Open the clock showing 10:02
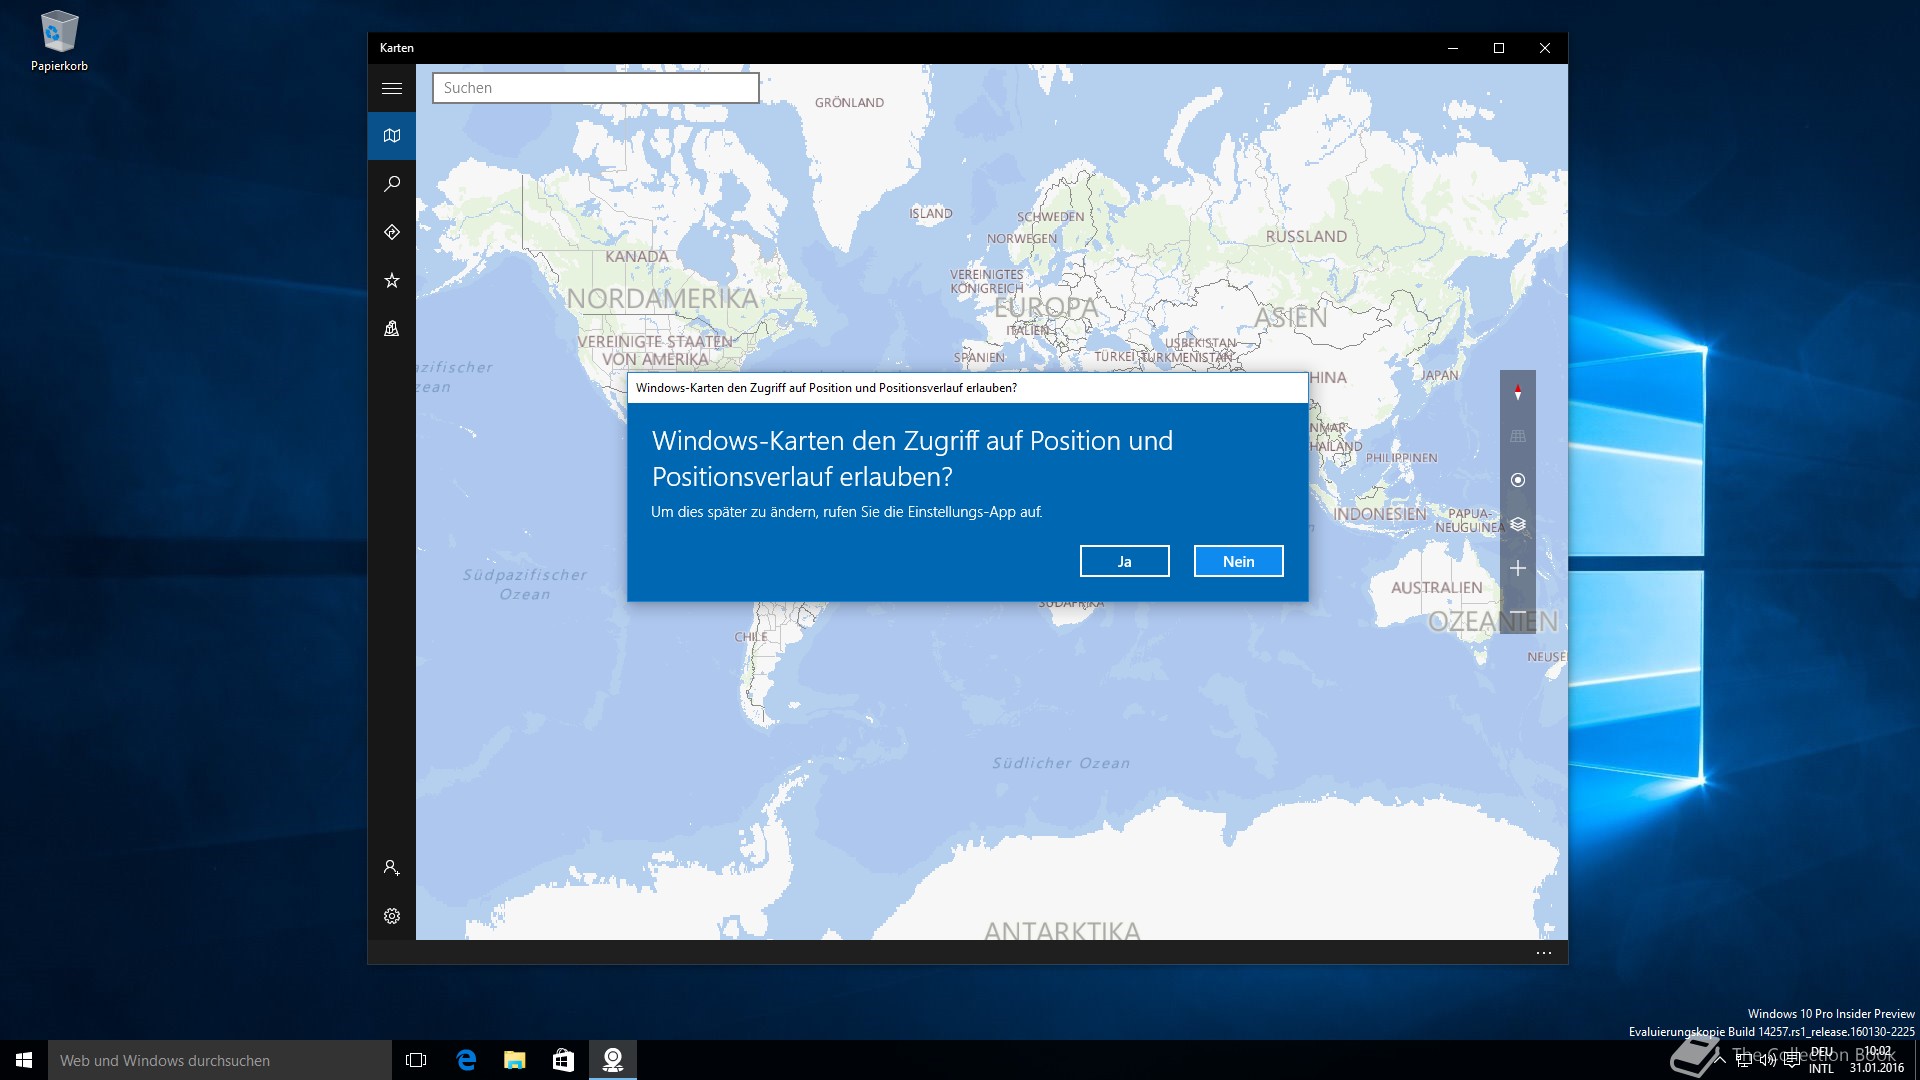This screenshot has width=1920, height=1080. coord(1877,1060)
